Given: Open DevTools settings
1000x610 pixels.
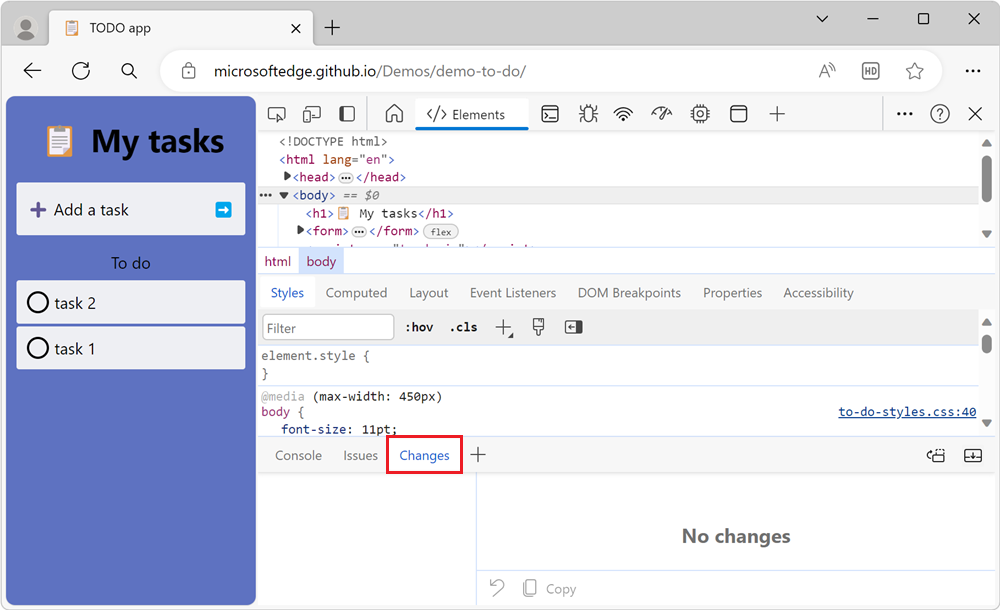Looking at the screenshot, I should (905, 114).
